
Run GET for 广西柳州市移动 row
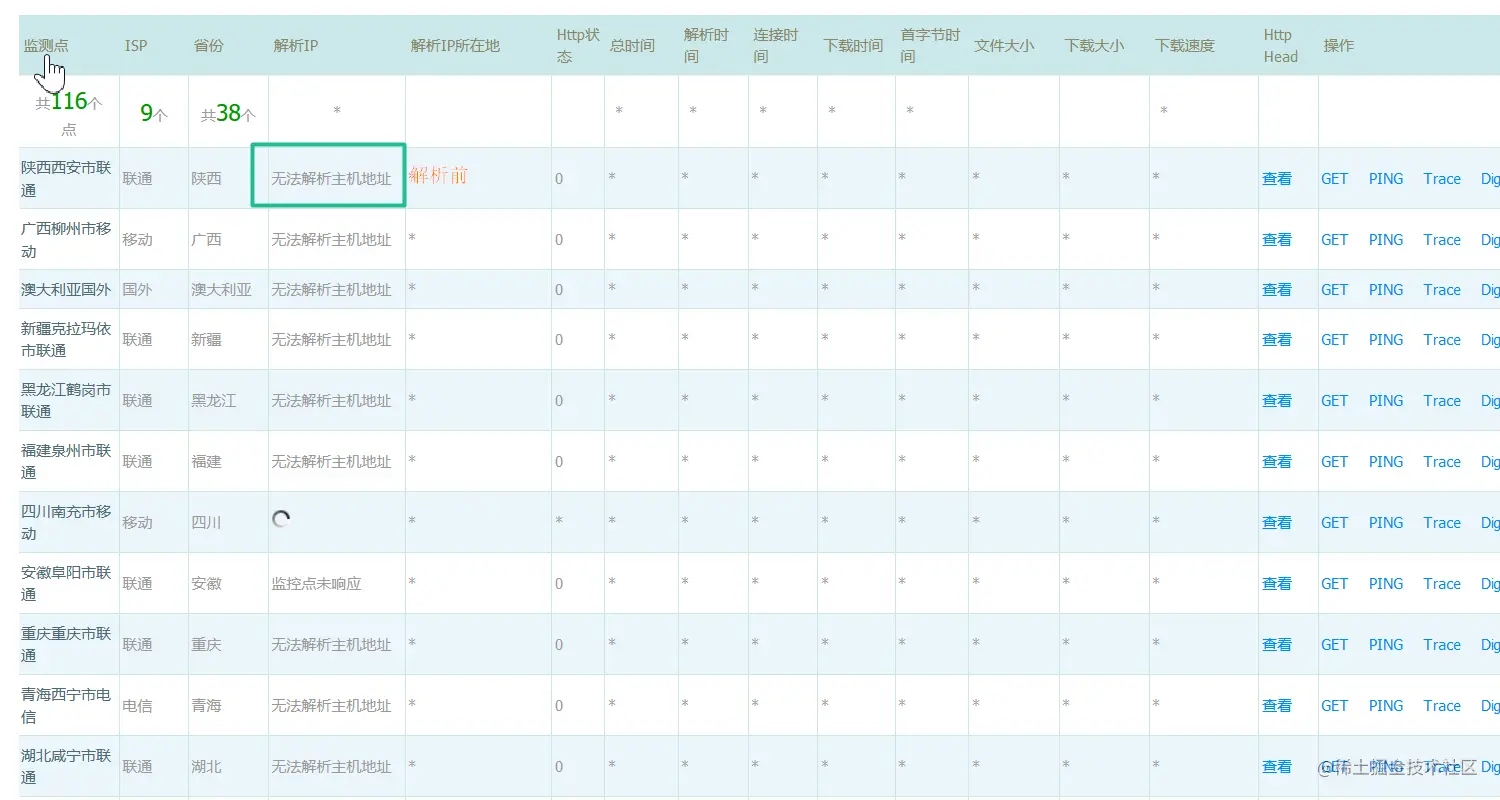coord(1334,240)
